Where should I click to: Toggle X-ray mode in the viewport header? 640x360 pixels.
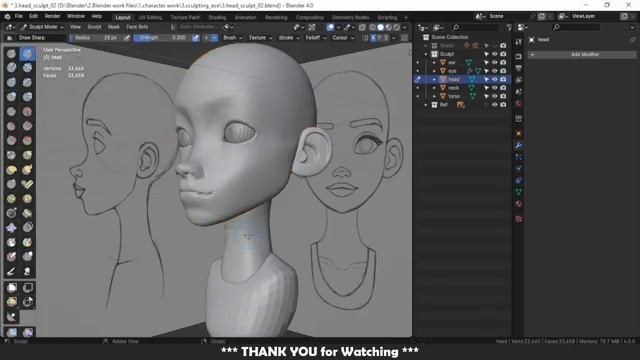point(362,27)
